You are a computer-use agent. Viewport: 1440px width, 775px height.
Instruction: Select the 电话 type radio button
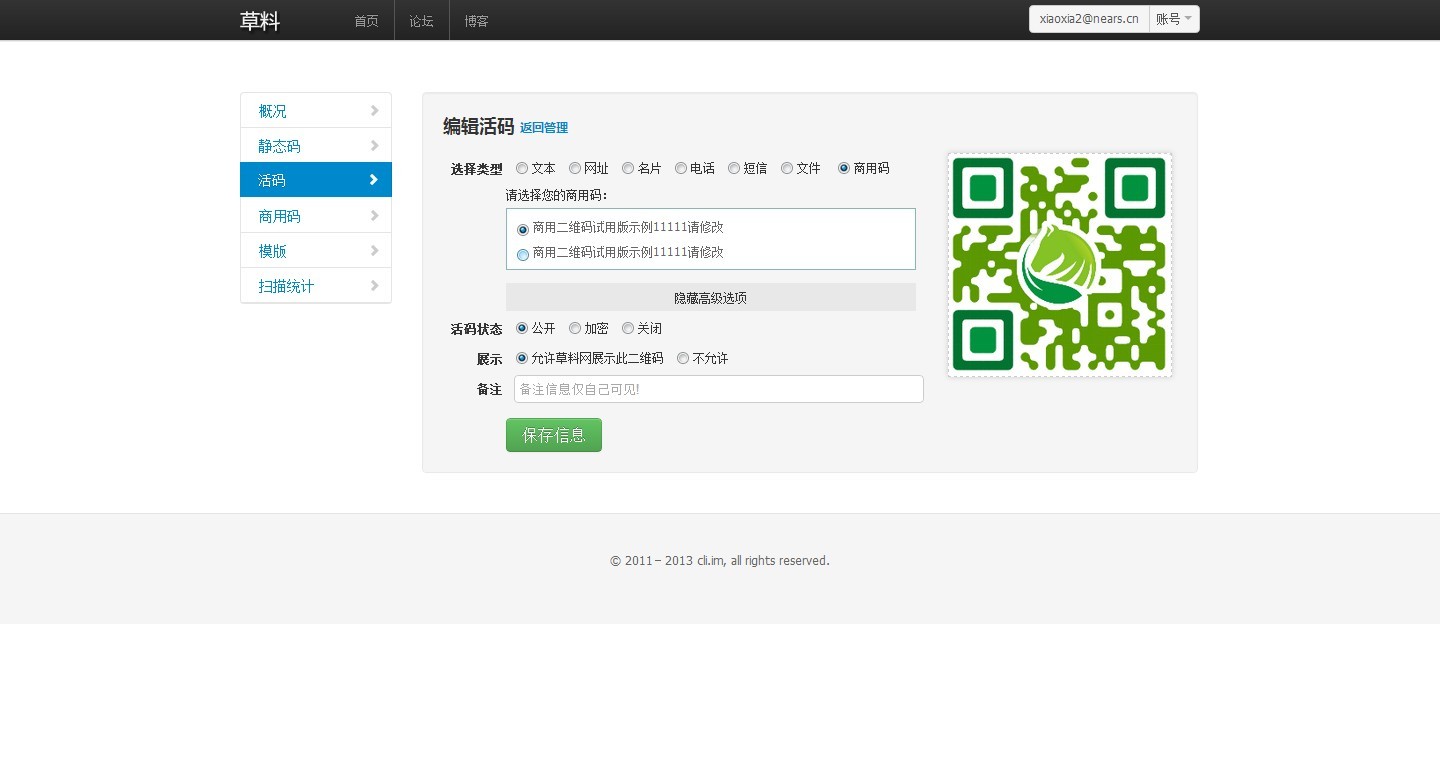pos(681,168)
